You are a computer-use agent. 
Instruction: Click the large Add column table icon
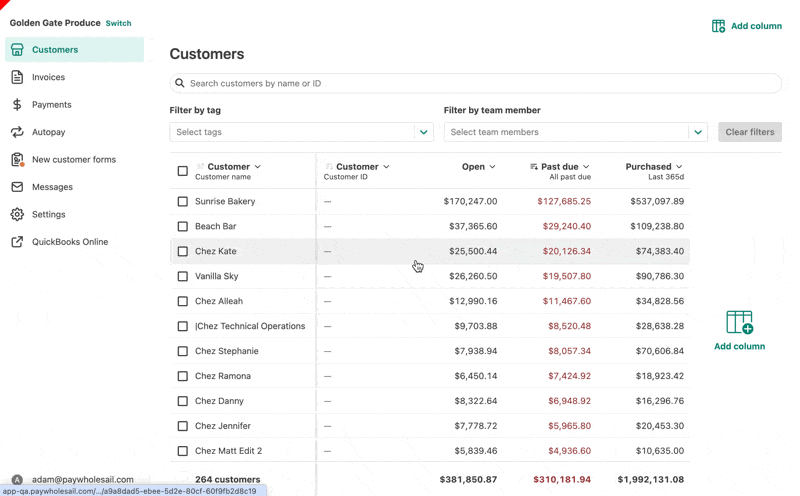739,322
